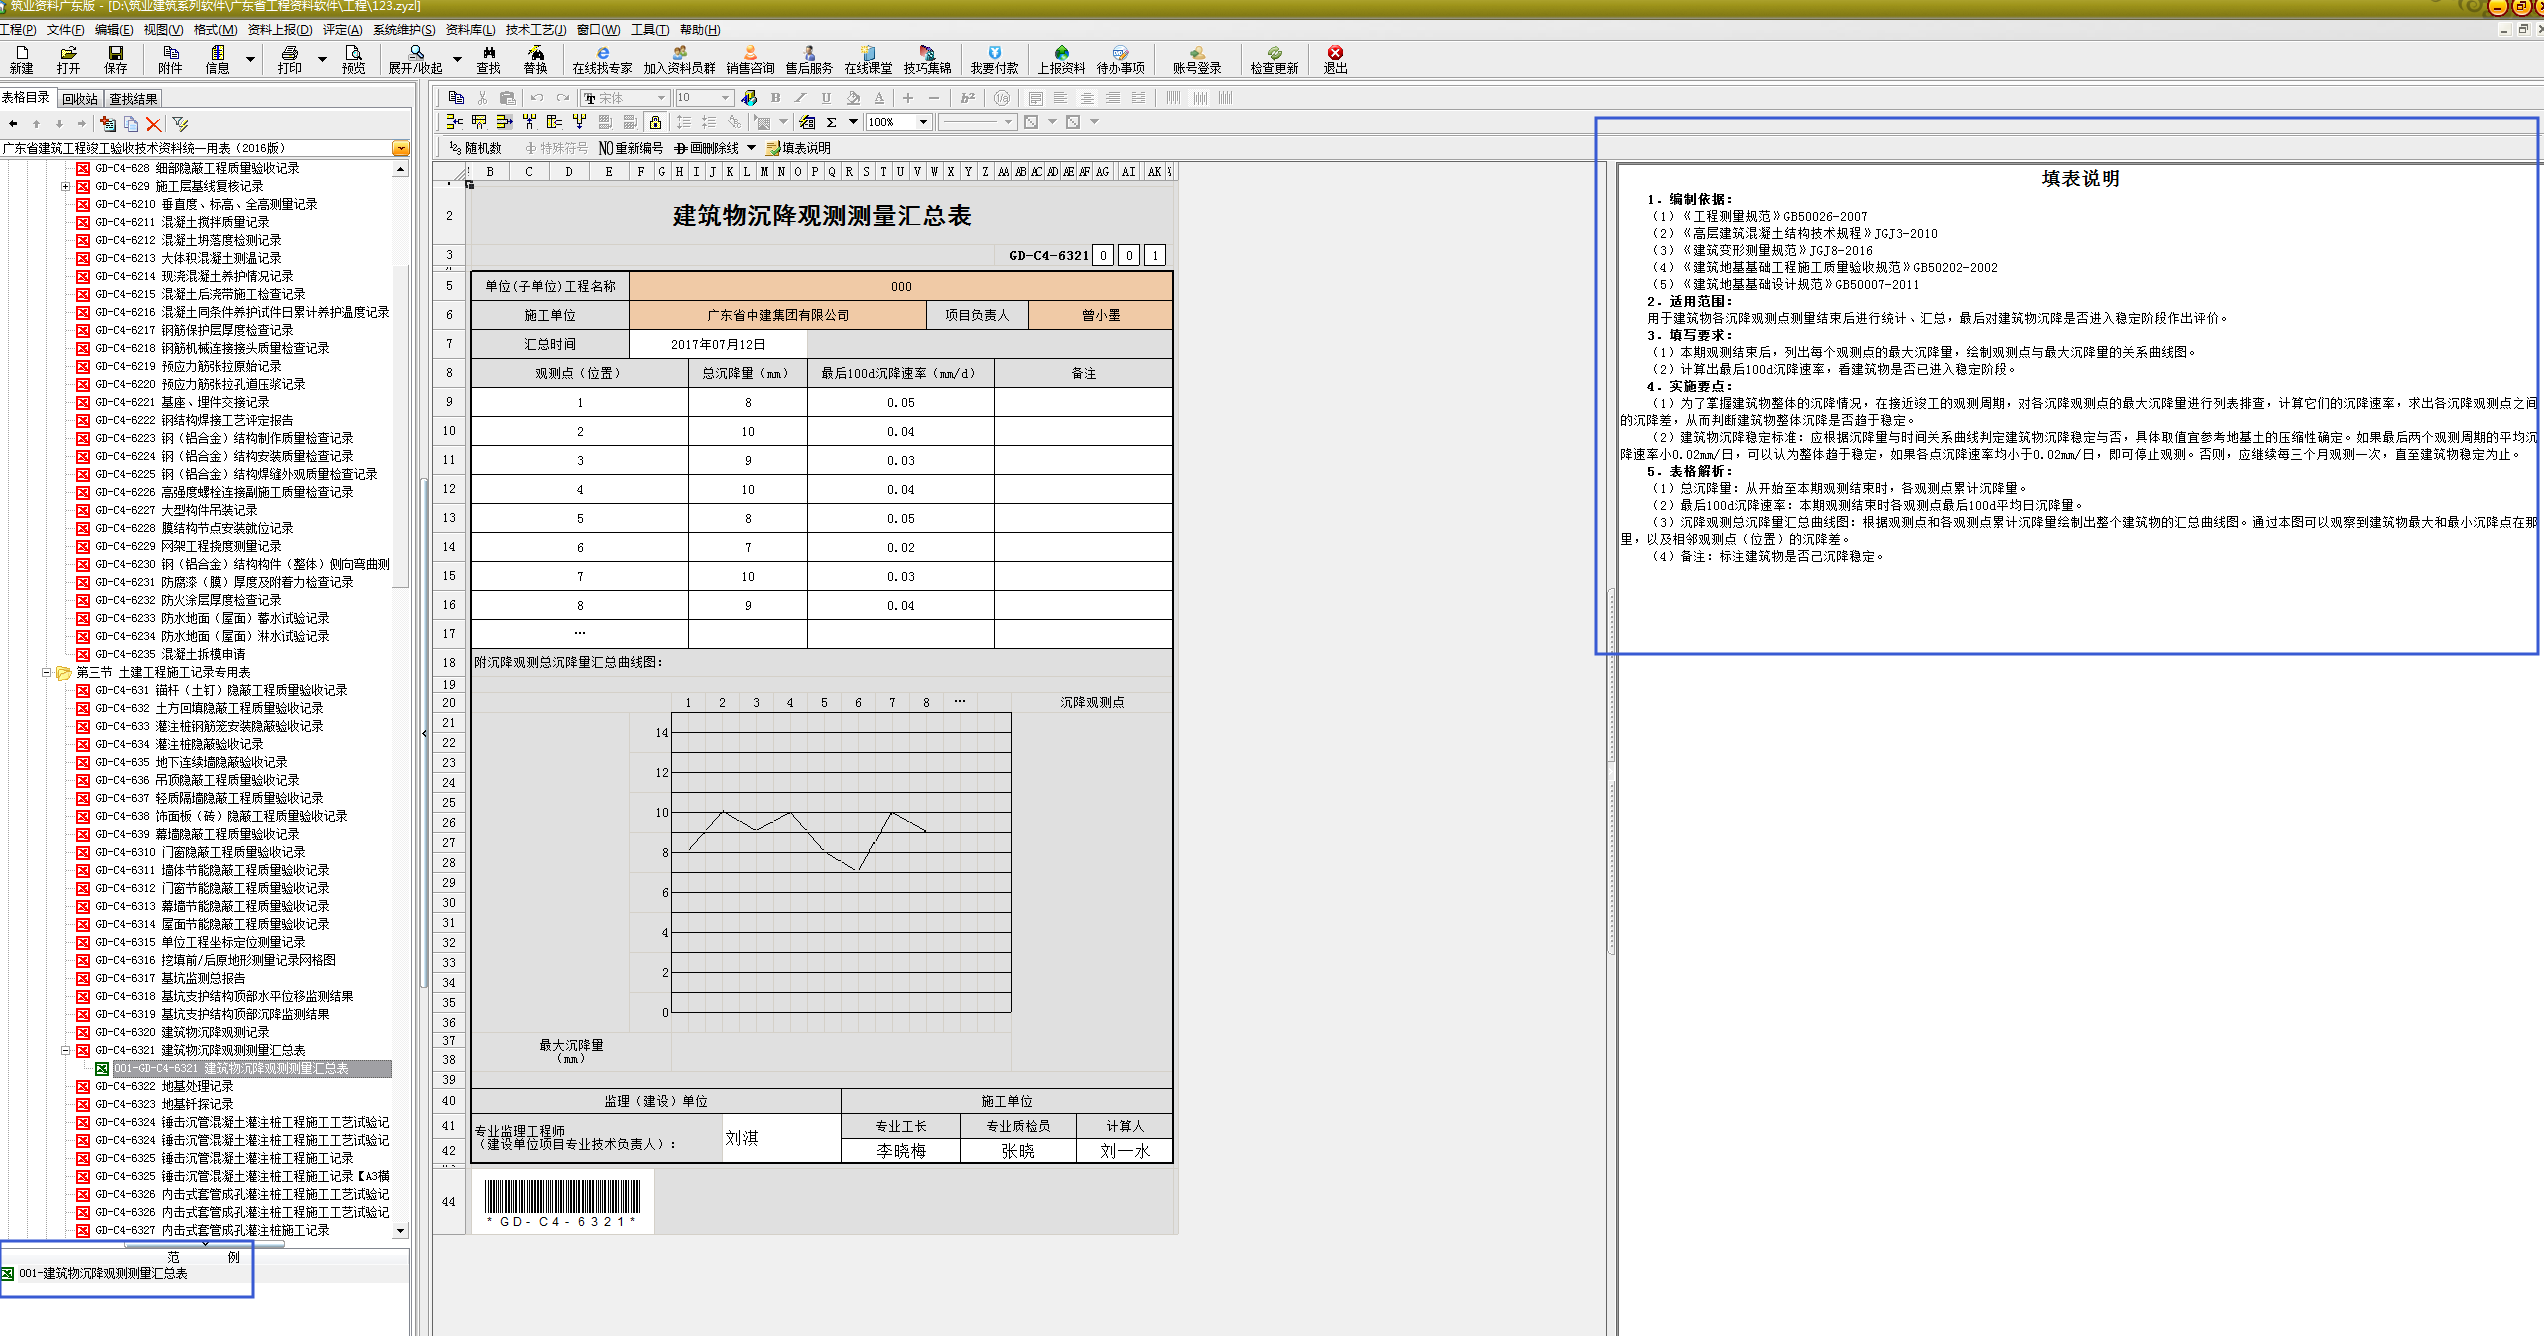Click the red 退出 exit icon
Image resolution: width=2544 pixels, height=1336 pixels.
pos(1335,59)
